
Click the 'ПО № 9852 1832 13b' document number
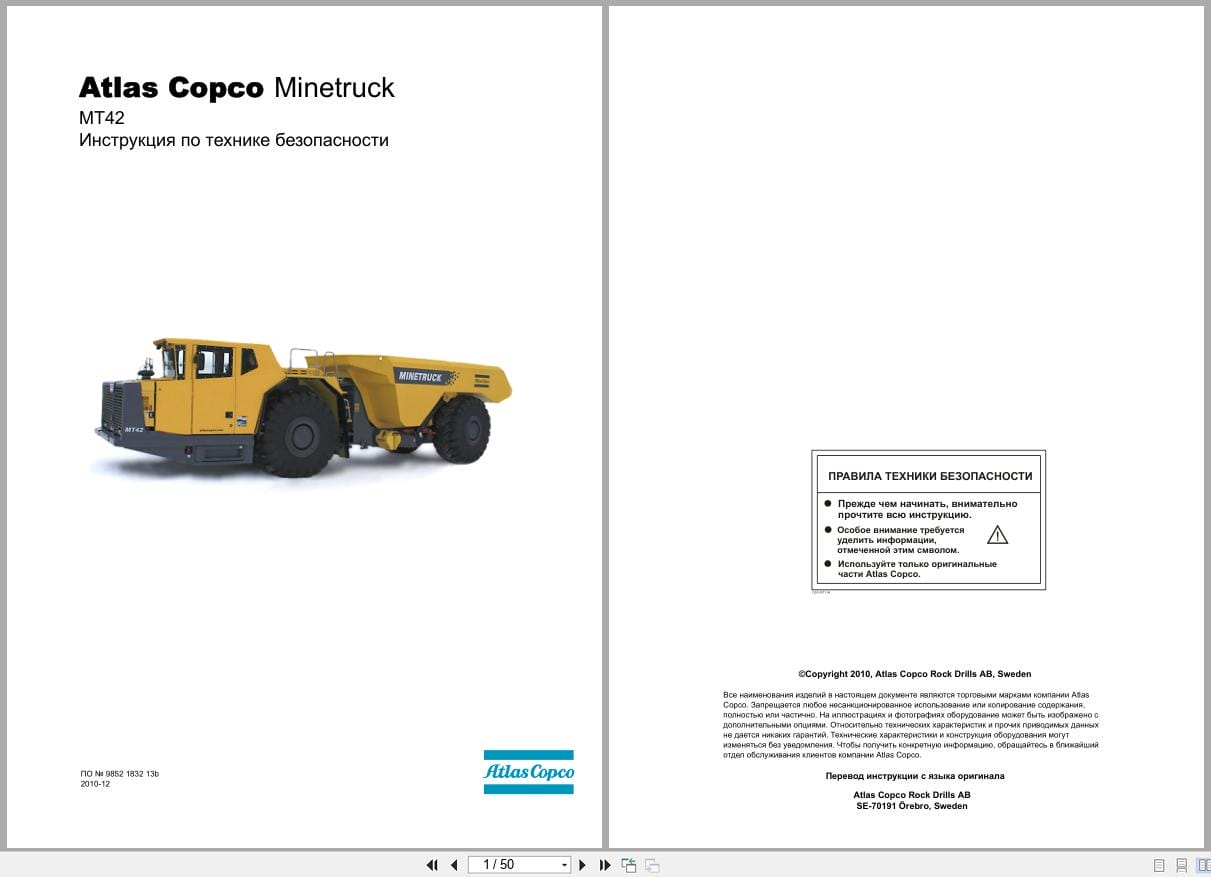(x=120, y=774)
